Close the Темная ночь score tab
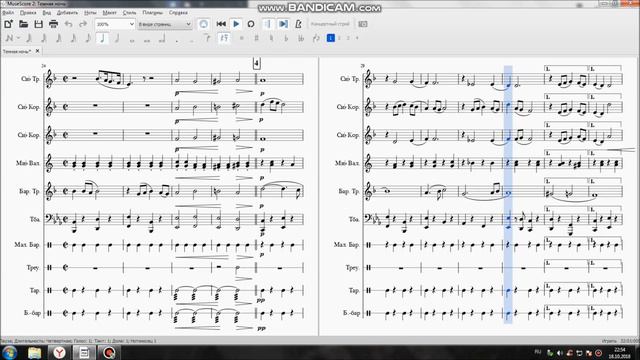Viewport: 640px width, 360px height. coord(38,51)
